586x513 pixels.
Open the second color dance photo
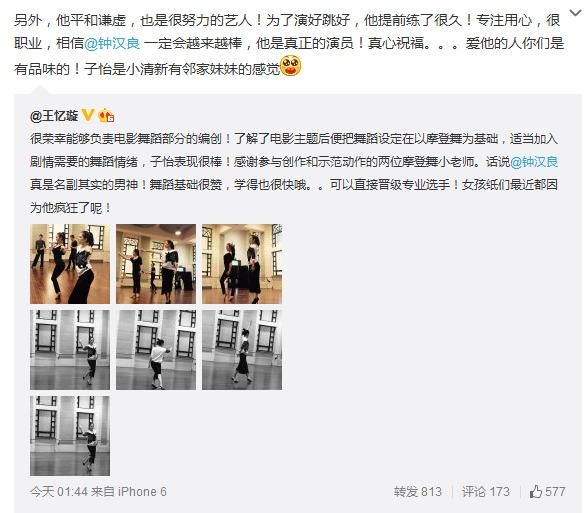156,264
